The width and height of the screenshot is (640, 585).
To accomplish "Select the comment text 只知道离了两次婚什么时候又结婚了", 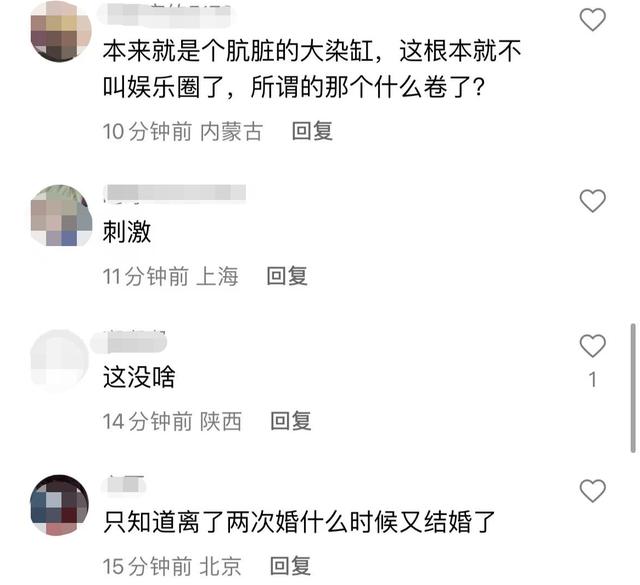I will (x=299, y=522).
